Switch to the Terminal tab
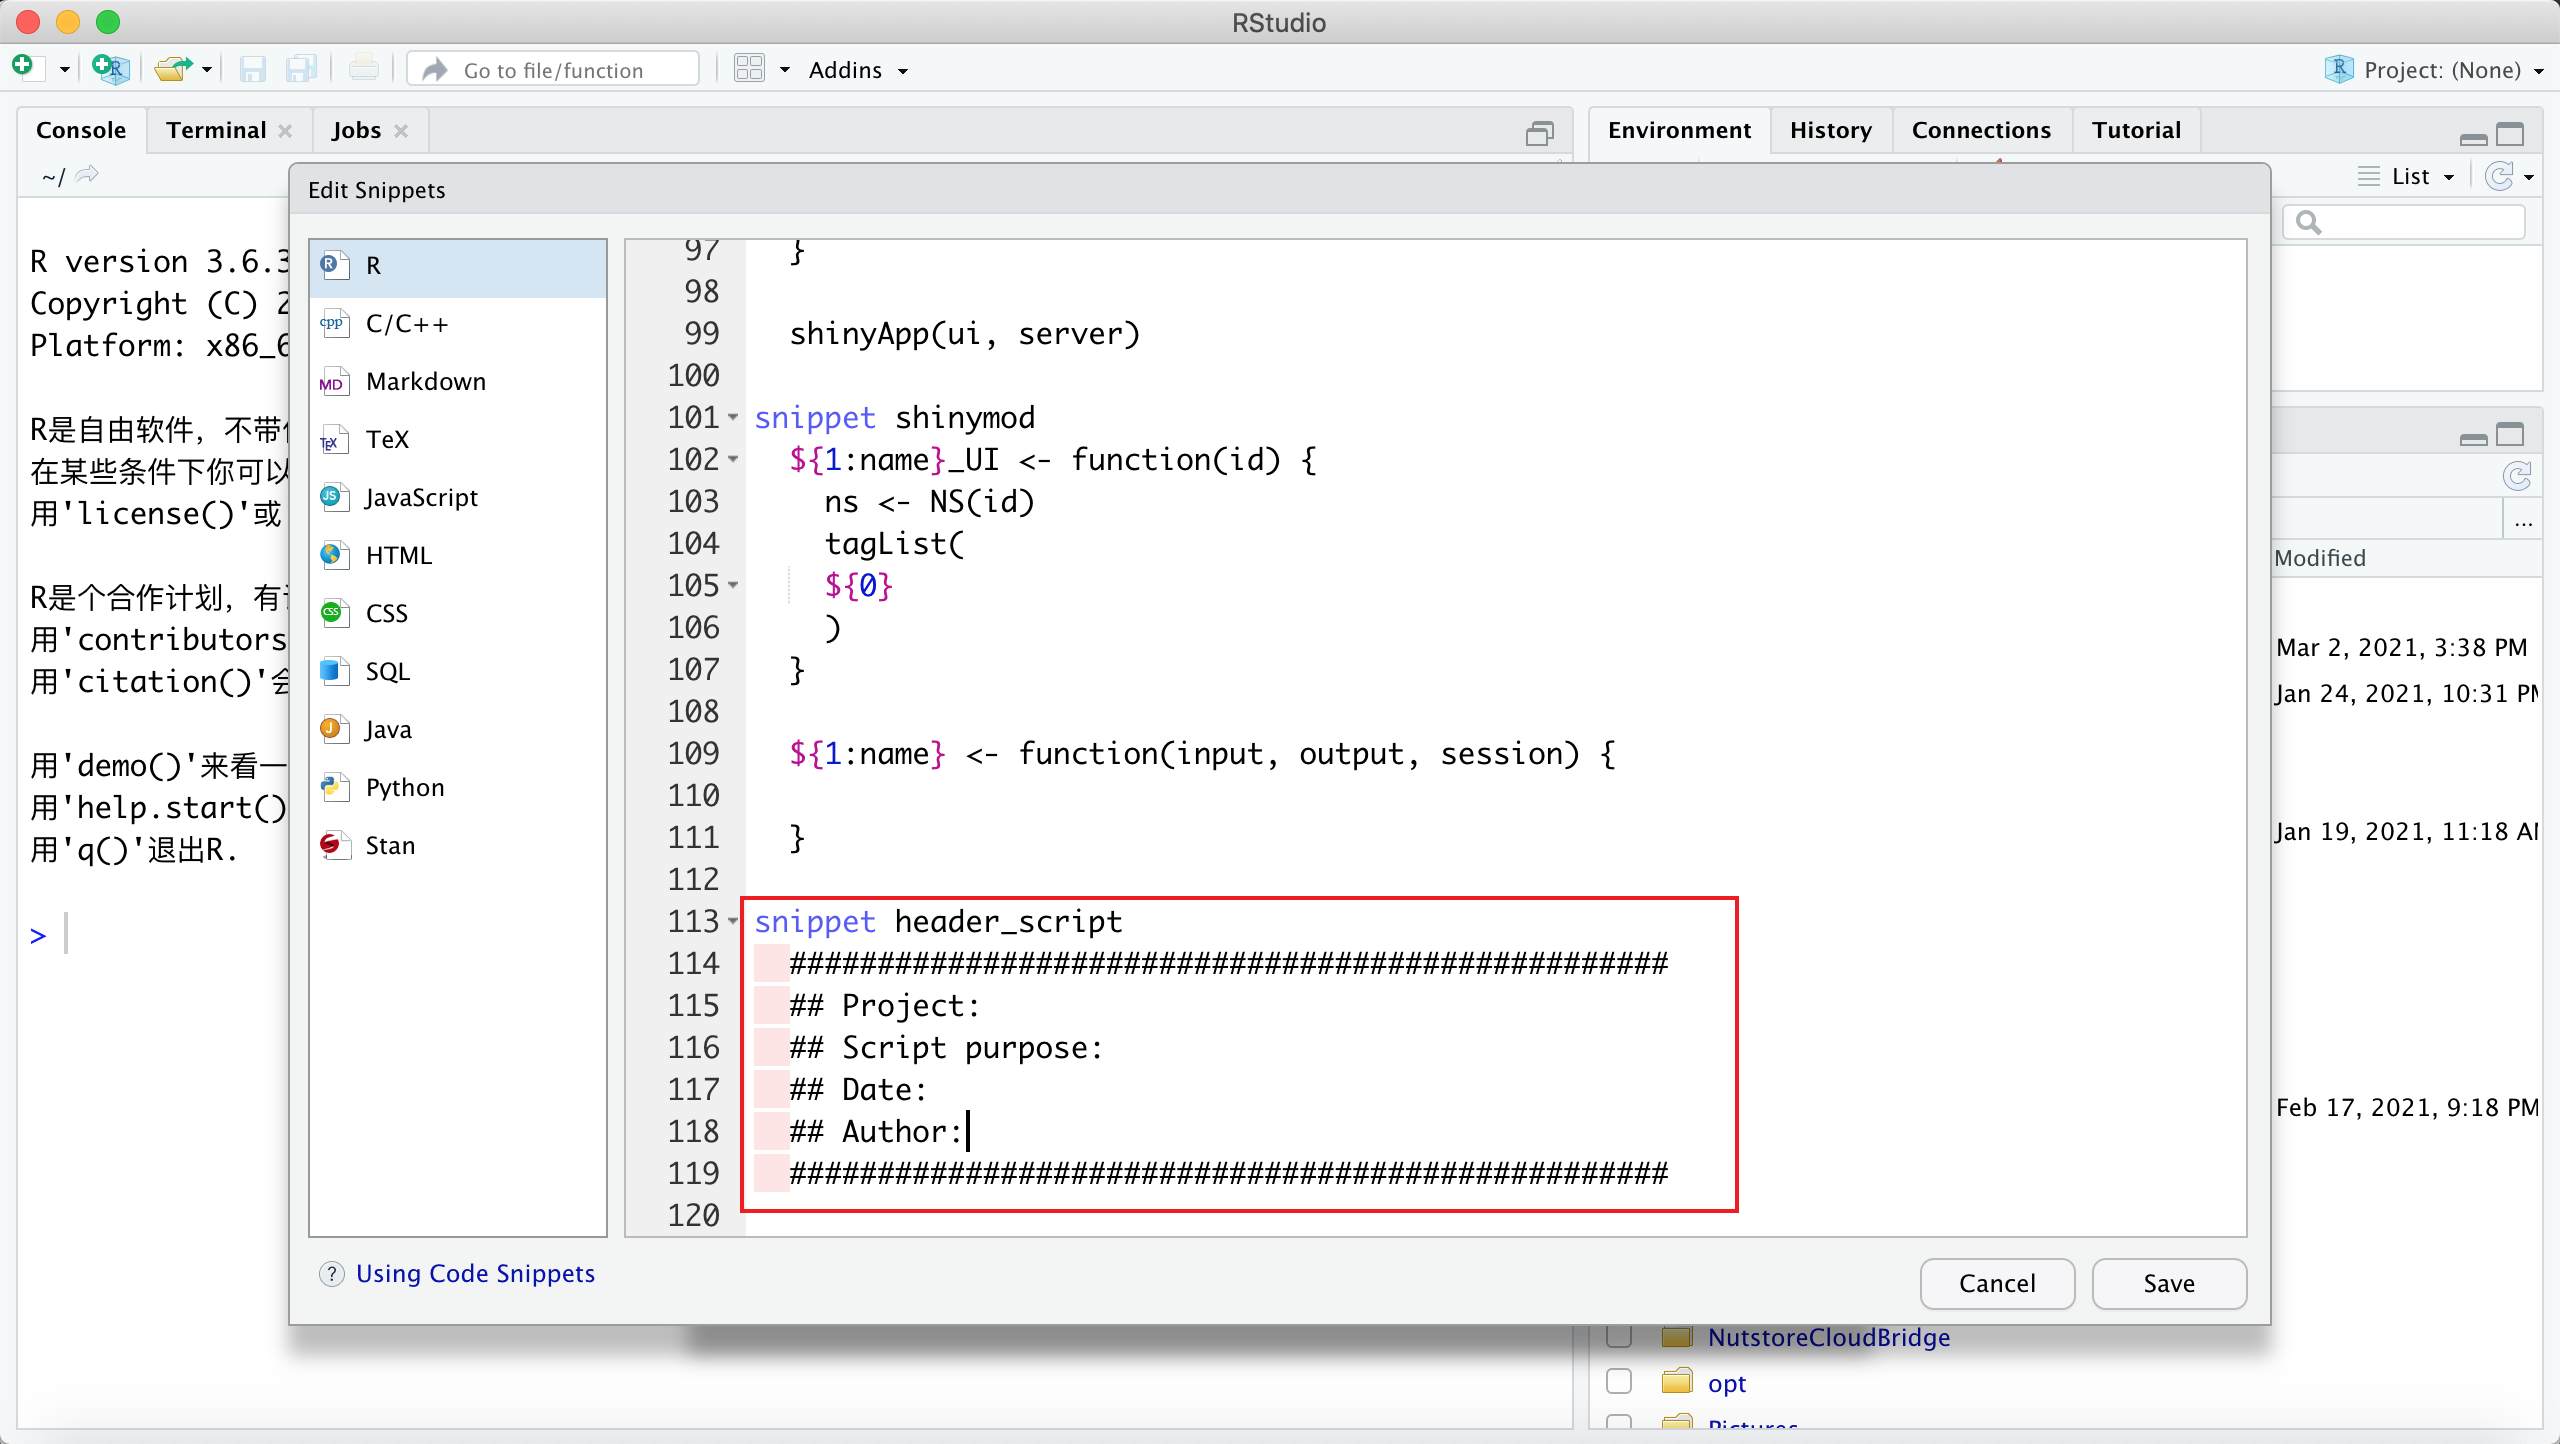This screenshot has height=1444, width=2560. (215, 130)
